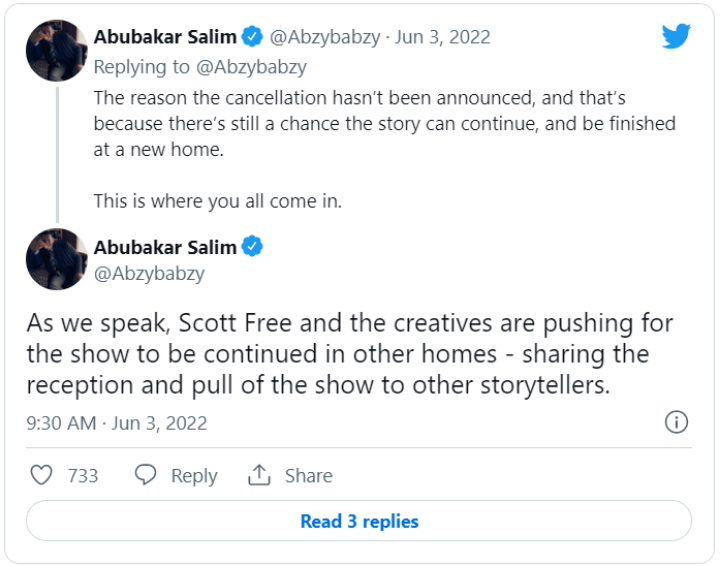Like the tweet using the heart icon
Viewport: 720px width, 566px height.
(41, 475)
